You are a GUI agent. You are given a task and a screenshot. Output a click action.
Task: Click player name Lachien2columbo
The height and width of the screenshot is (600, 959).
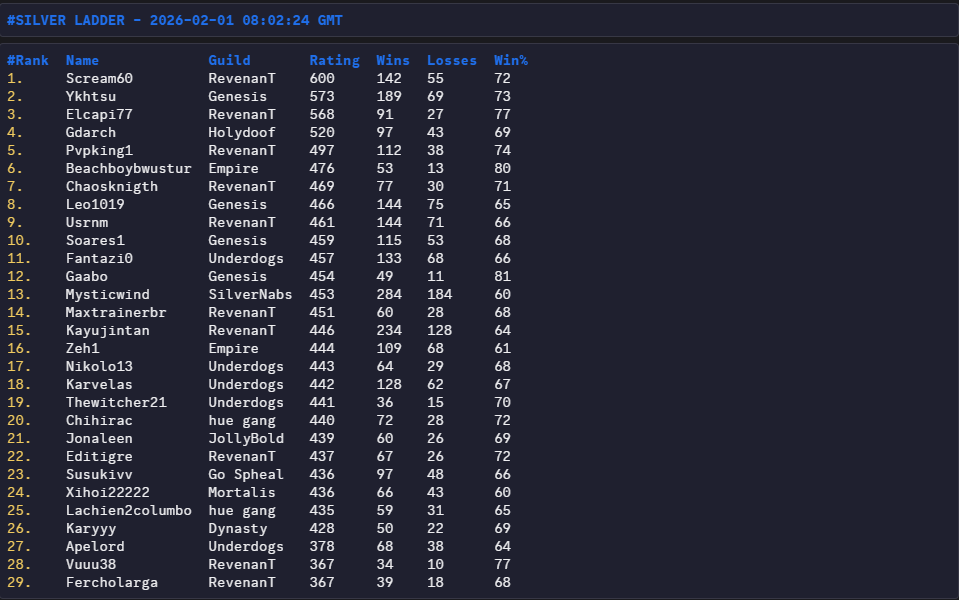point(128,510)
